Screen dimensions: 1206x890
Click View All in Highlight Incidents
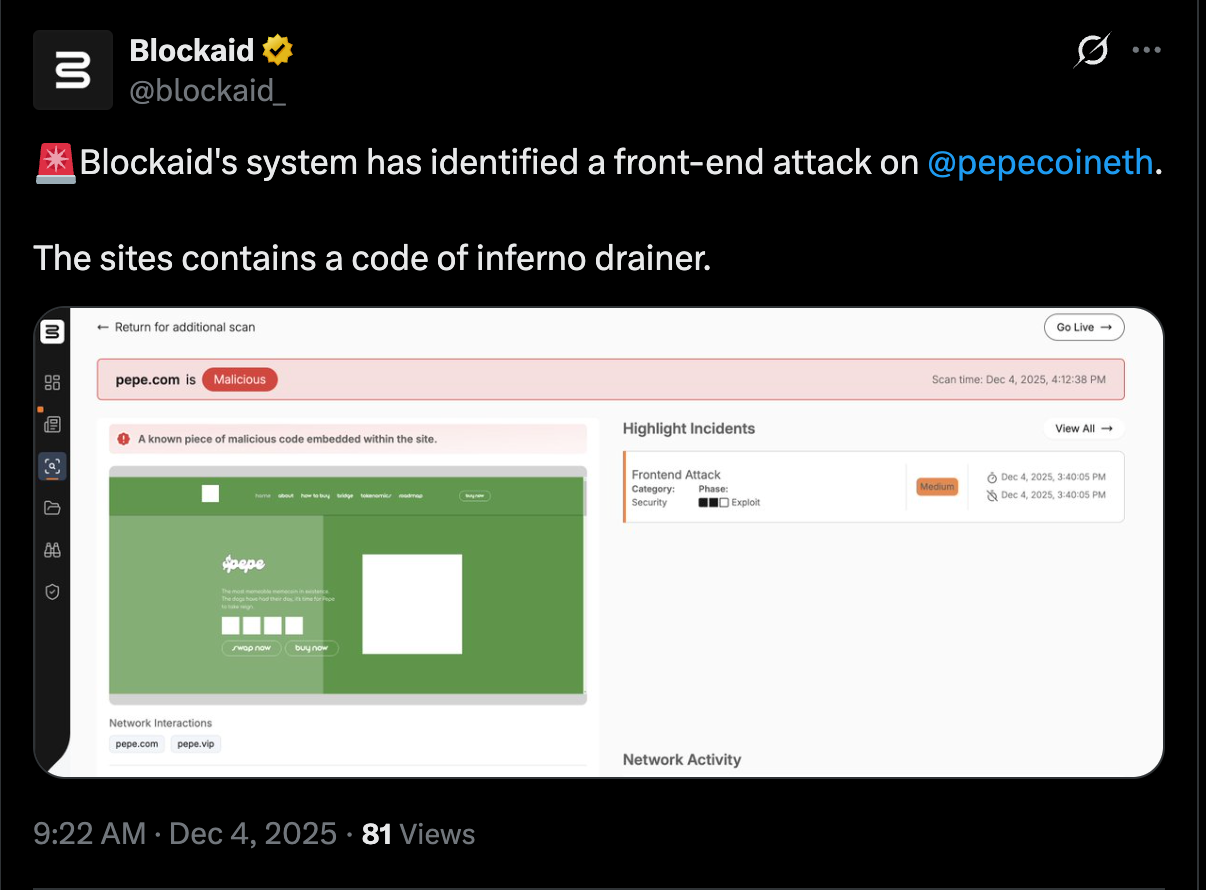[1084, 428]
